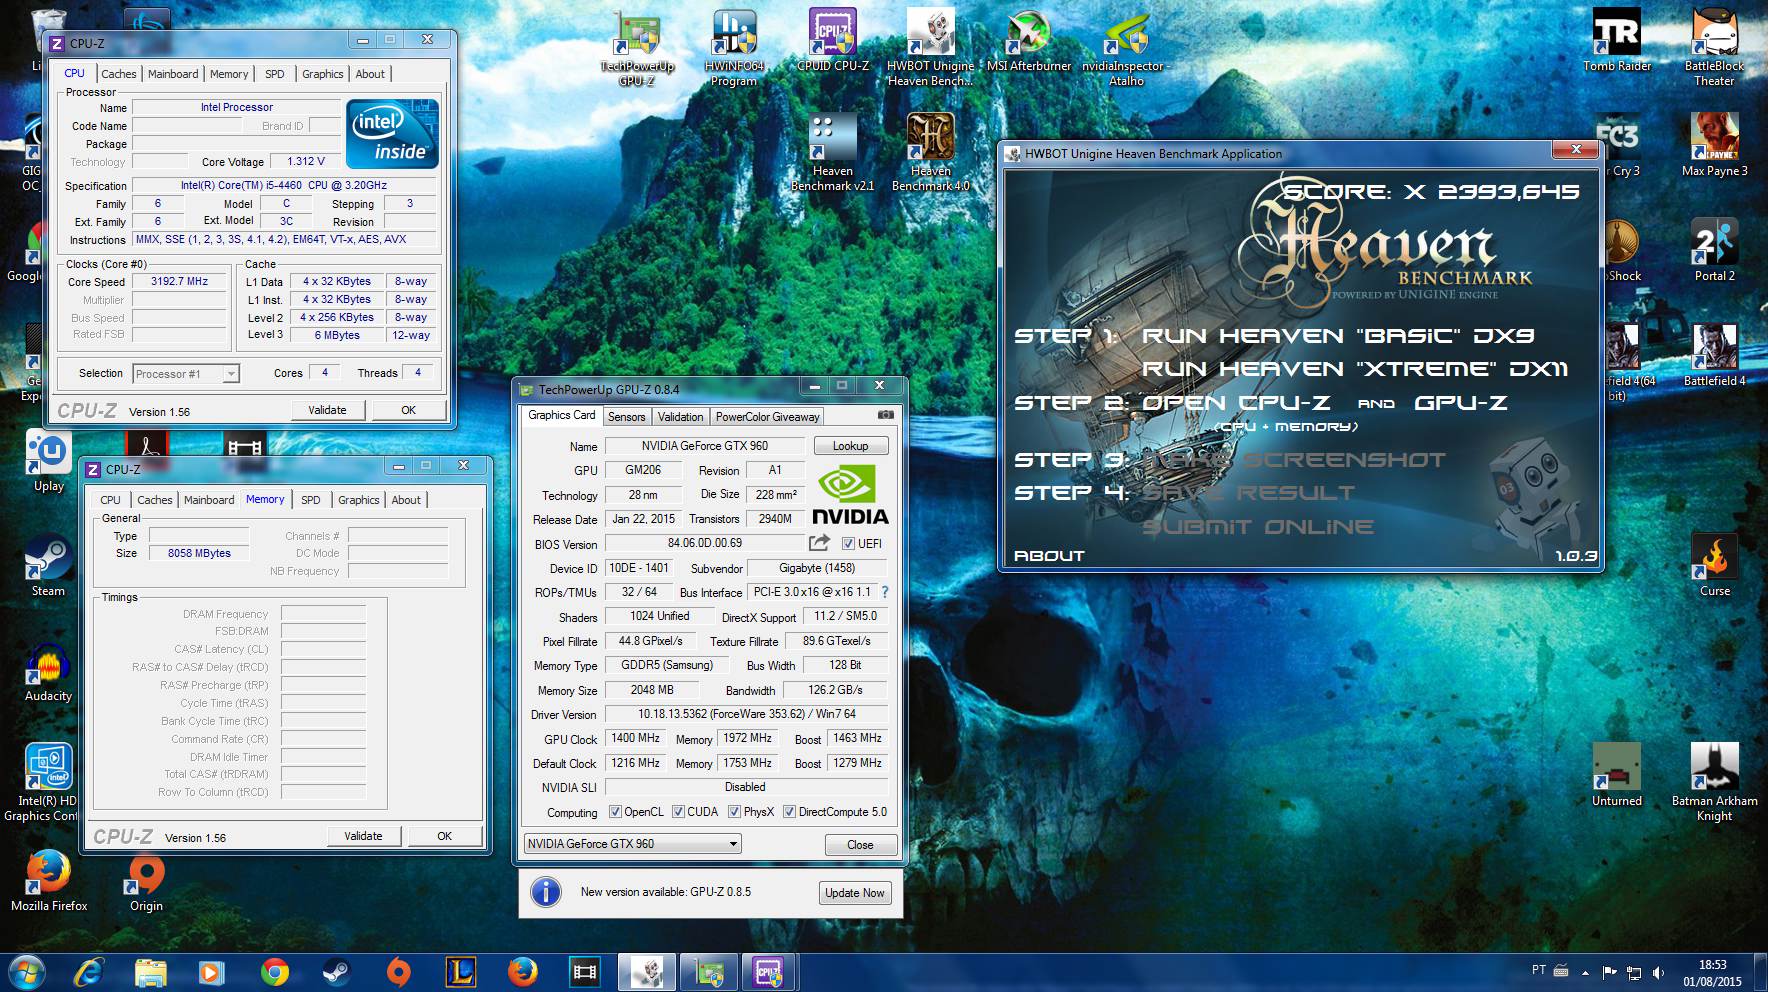Image resolution: width=1768 pixels, height=992 pixels.
Task: Switch to Caches tab in top CPU-Z
Action: [119, 74]
